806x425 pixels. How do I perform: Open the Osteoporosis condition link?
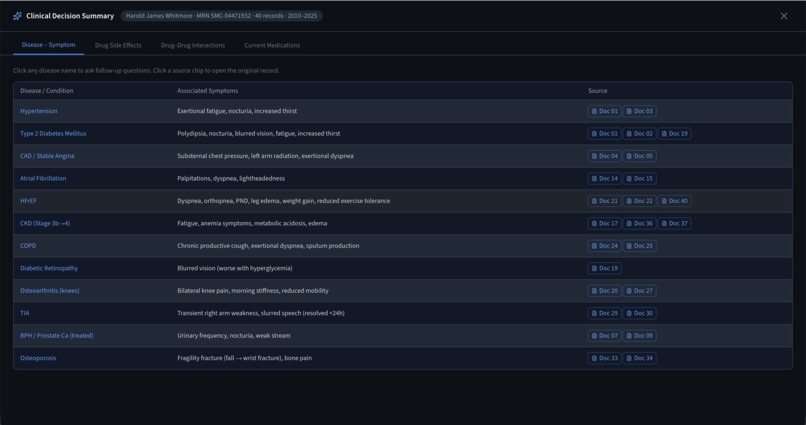coord(38,358)
